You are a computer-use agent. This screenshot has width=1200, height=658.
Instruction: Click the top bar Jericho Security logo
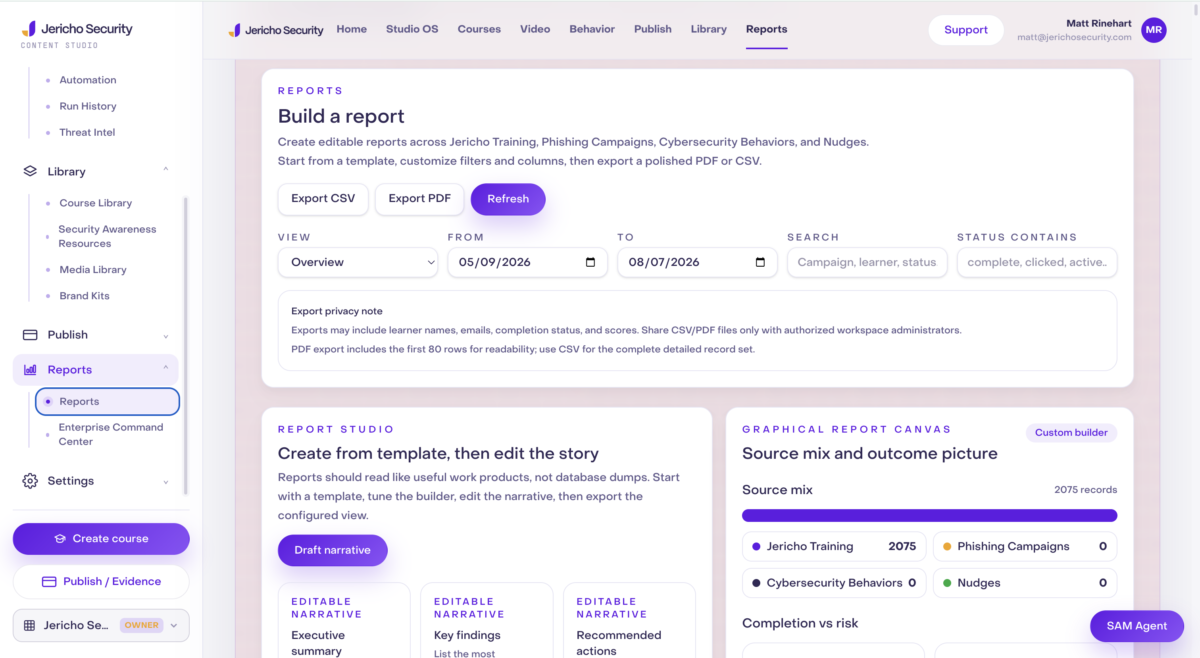tap(276, 30)
